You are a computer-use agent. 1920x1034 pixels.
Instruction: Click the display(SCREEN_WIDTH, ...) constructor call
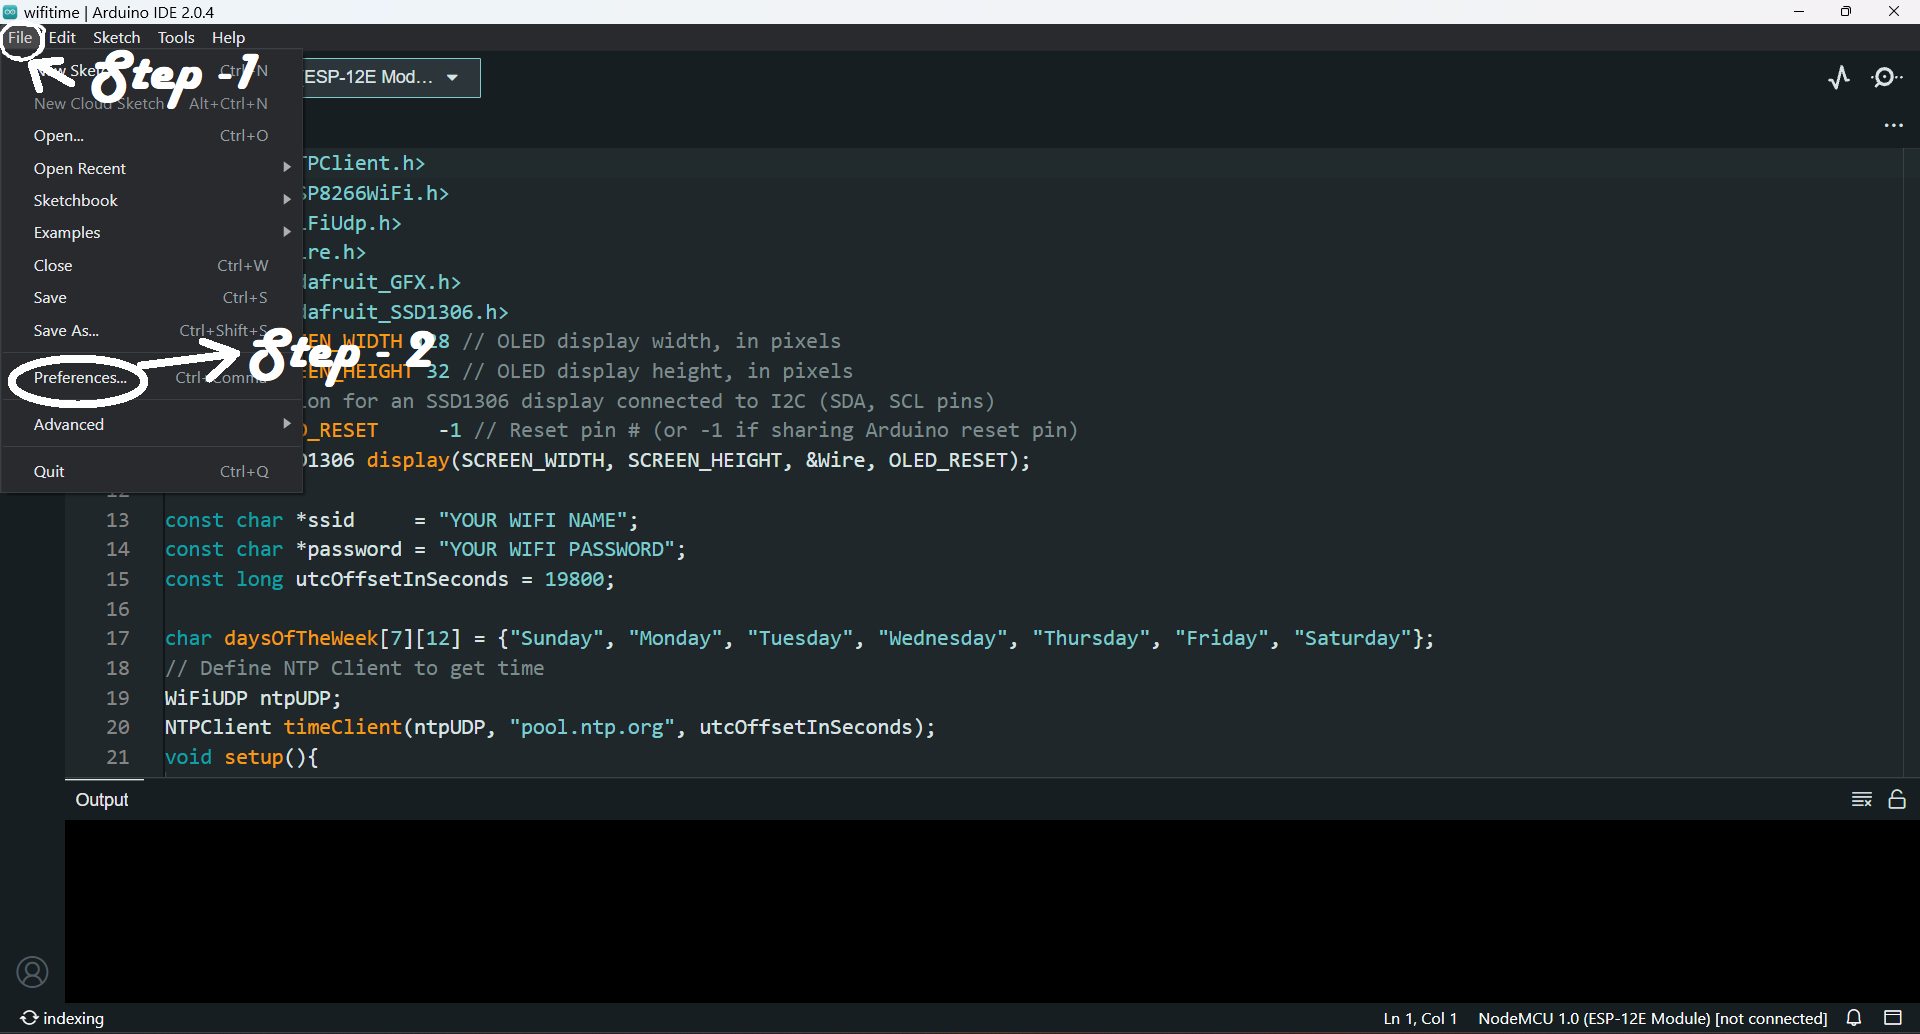point(698,460)
